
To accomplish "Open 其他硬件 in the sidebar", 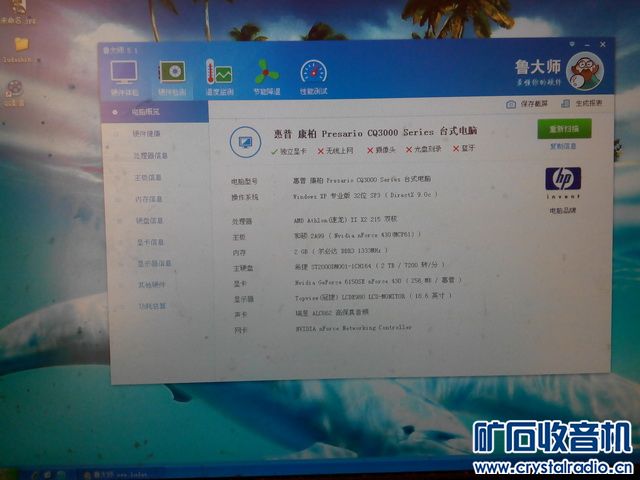I will coord(152,284).
